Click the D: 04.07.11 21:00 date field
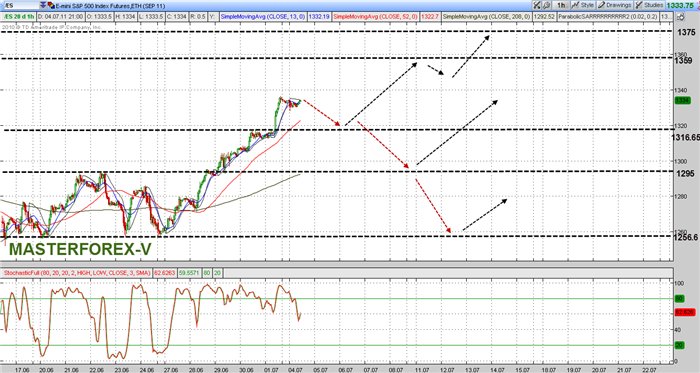 [61, 17]
